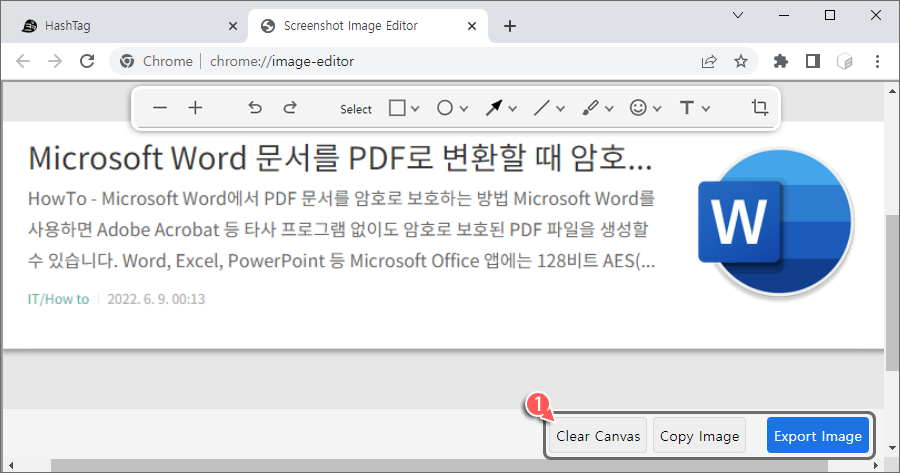900x473 pixels.
Task: Pick the Arrow drawing tool
Action: [x=494, y=108]
